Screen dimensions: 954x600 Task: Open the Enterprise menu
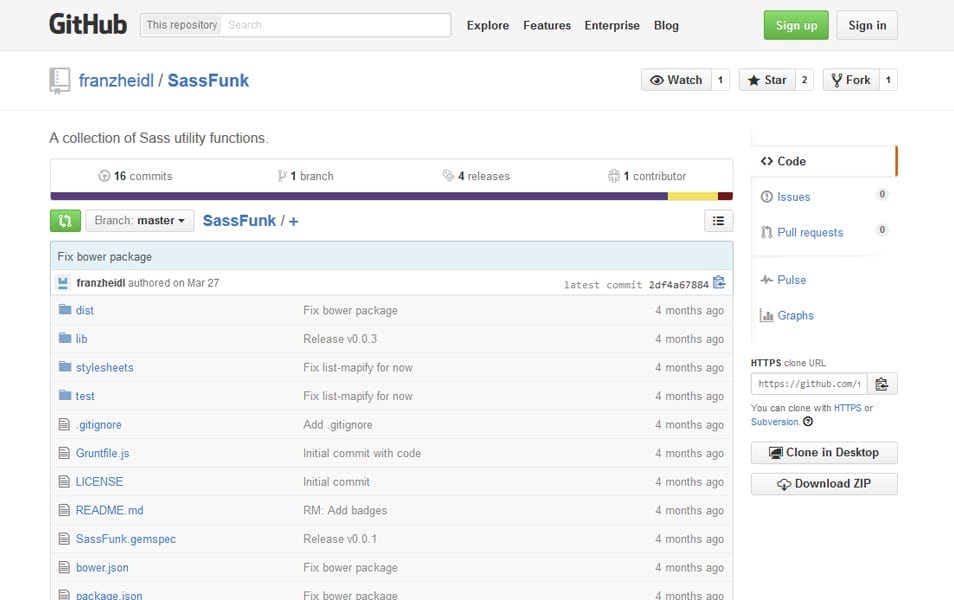coord(611,25)
